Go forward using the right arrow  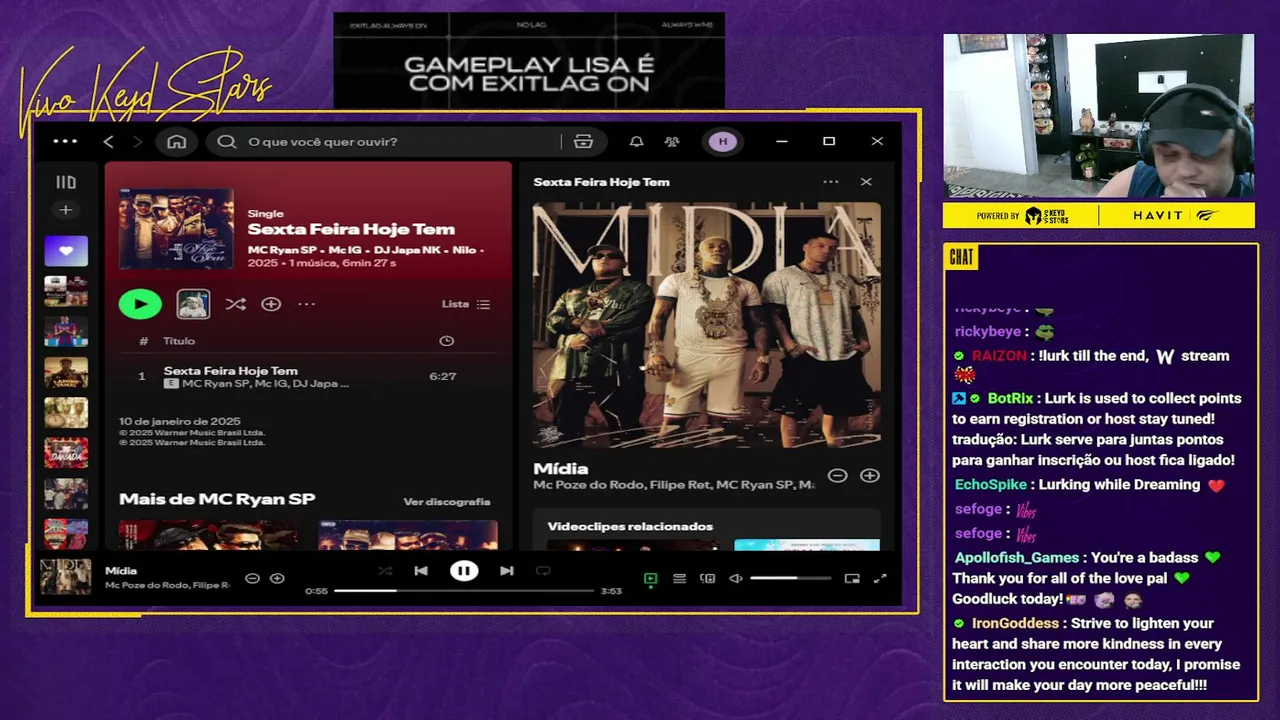(137, 141)
